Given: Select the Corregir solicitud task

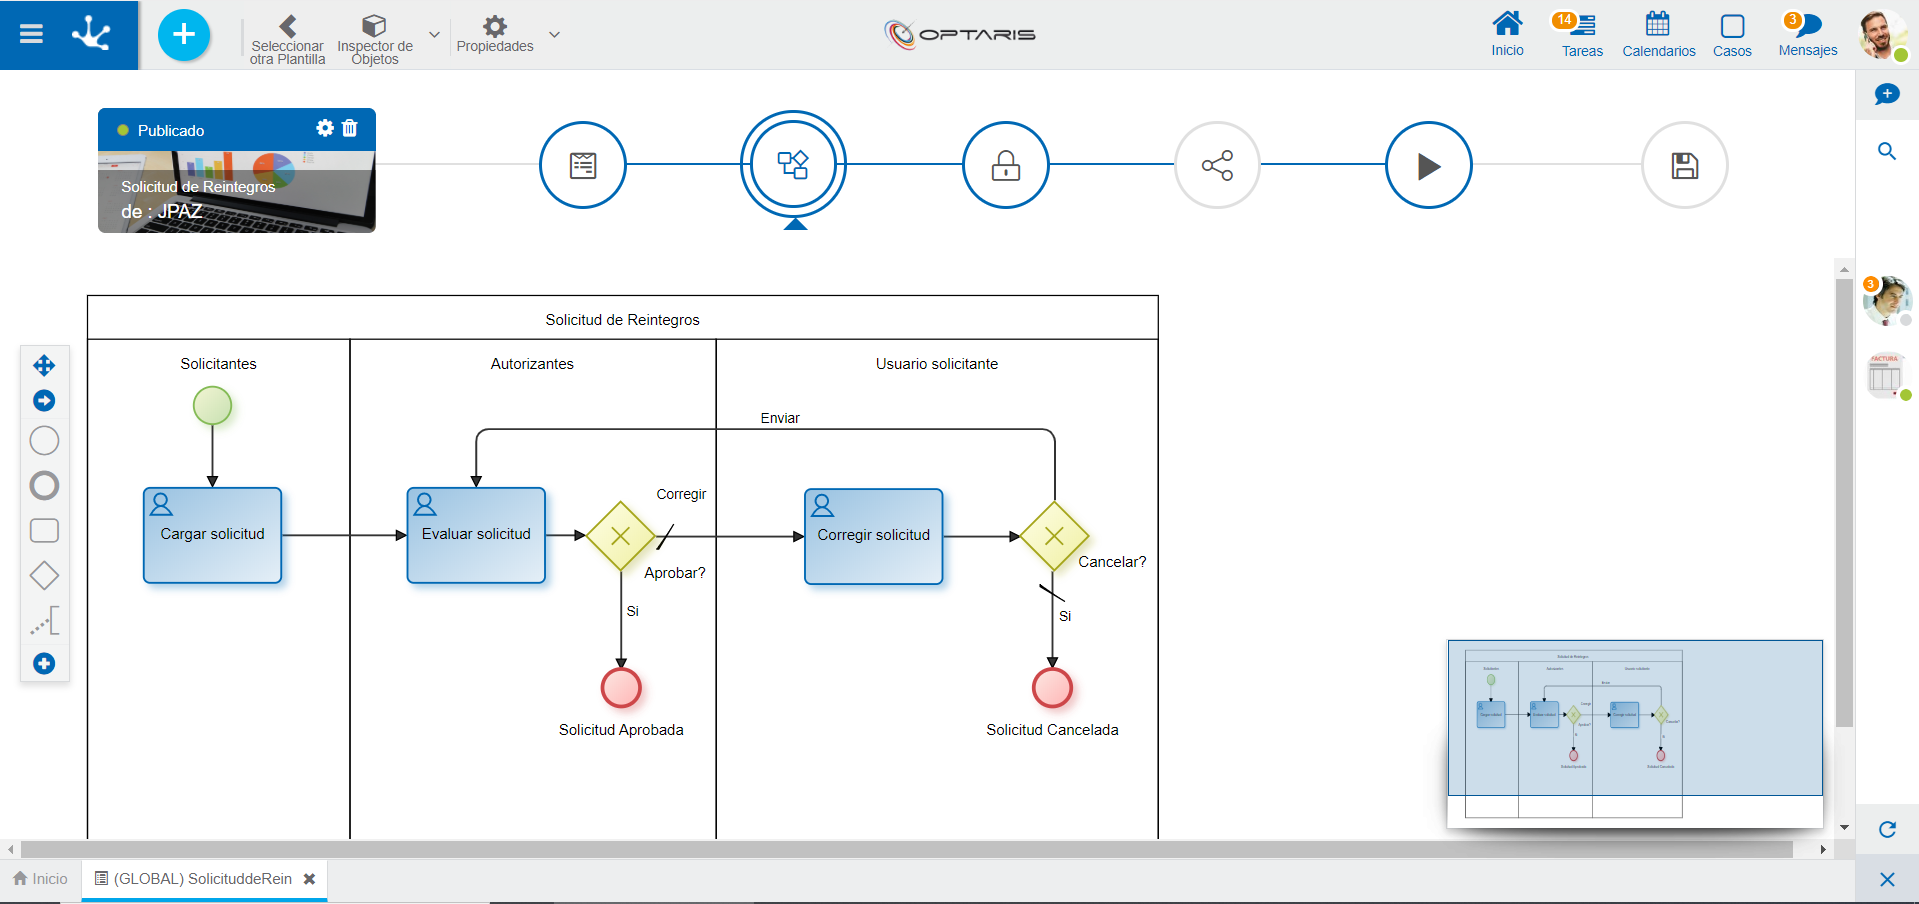Looking at the screenshot, I should point(874,536).
